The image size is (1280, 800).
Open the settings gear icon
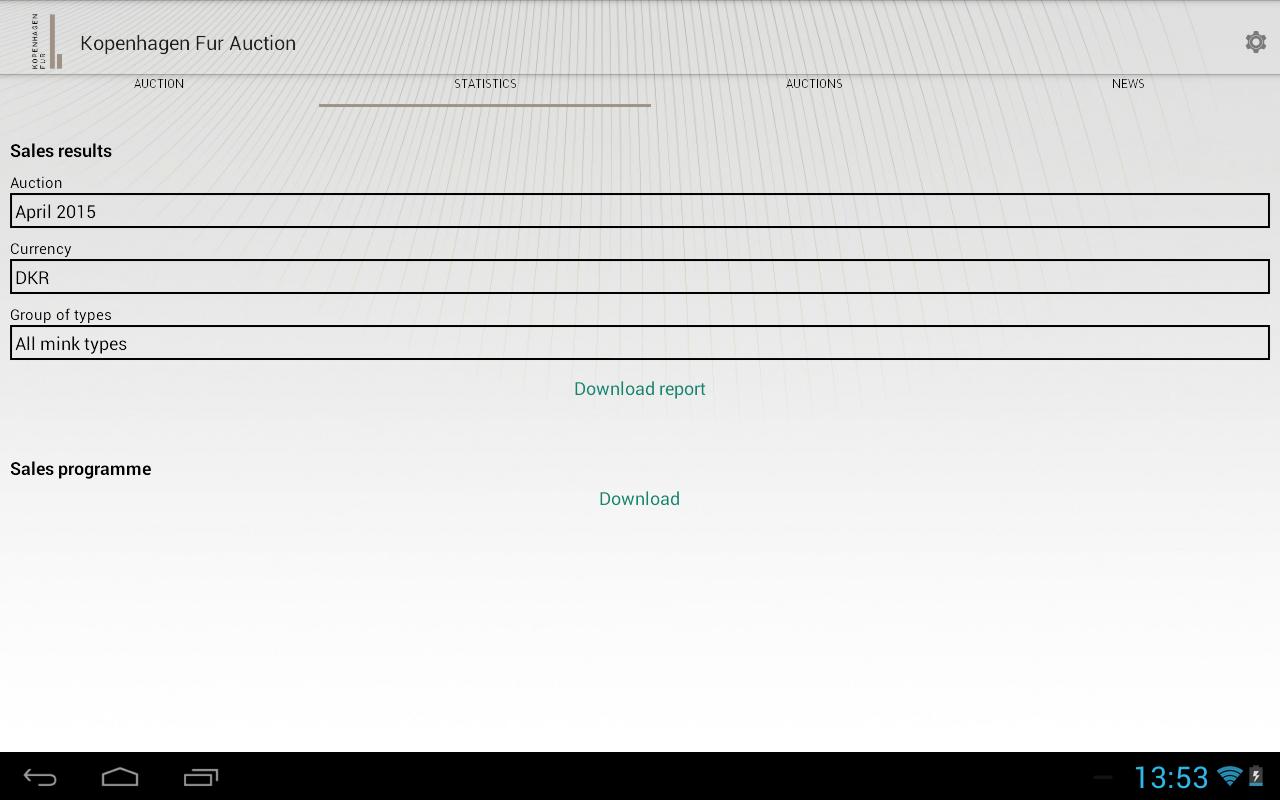[1255, 42]
